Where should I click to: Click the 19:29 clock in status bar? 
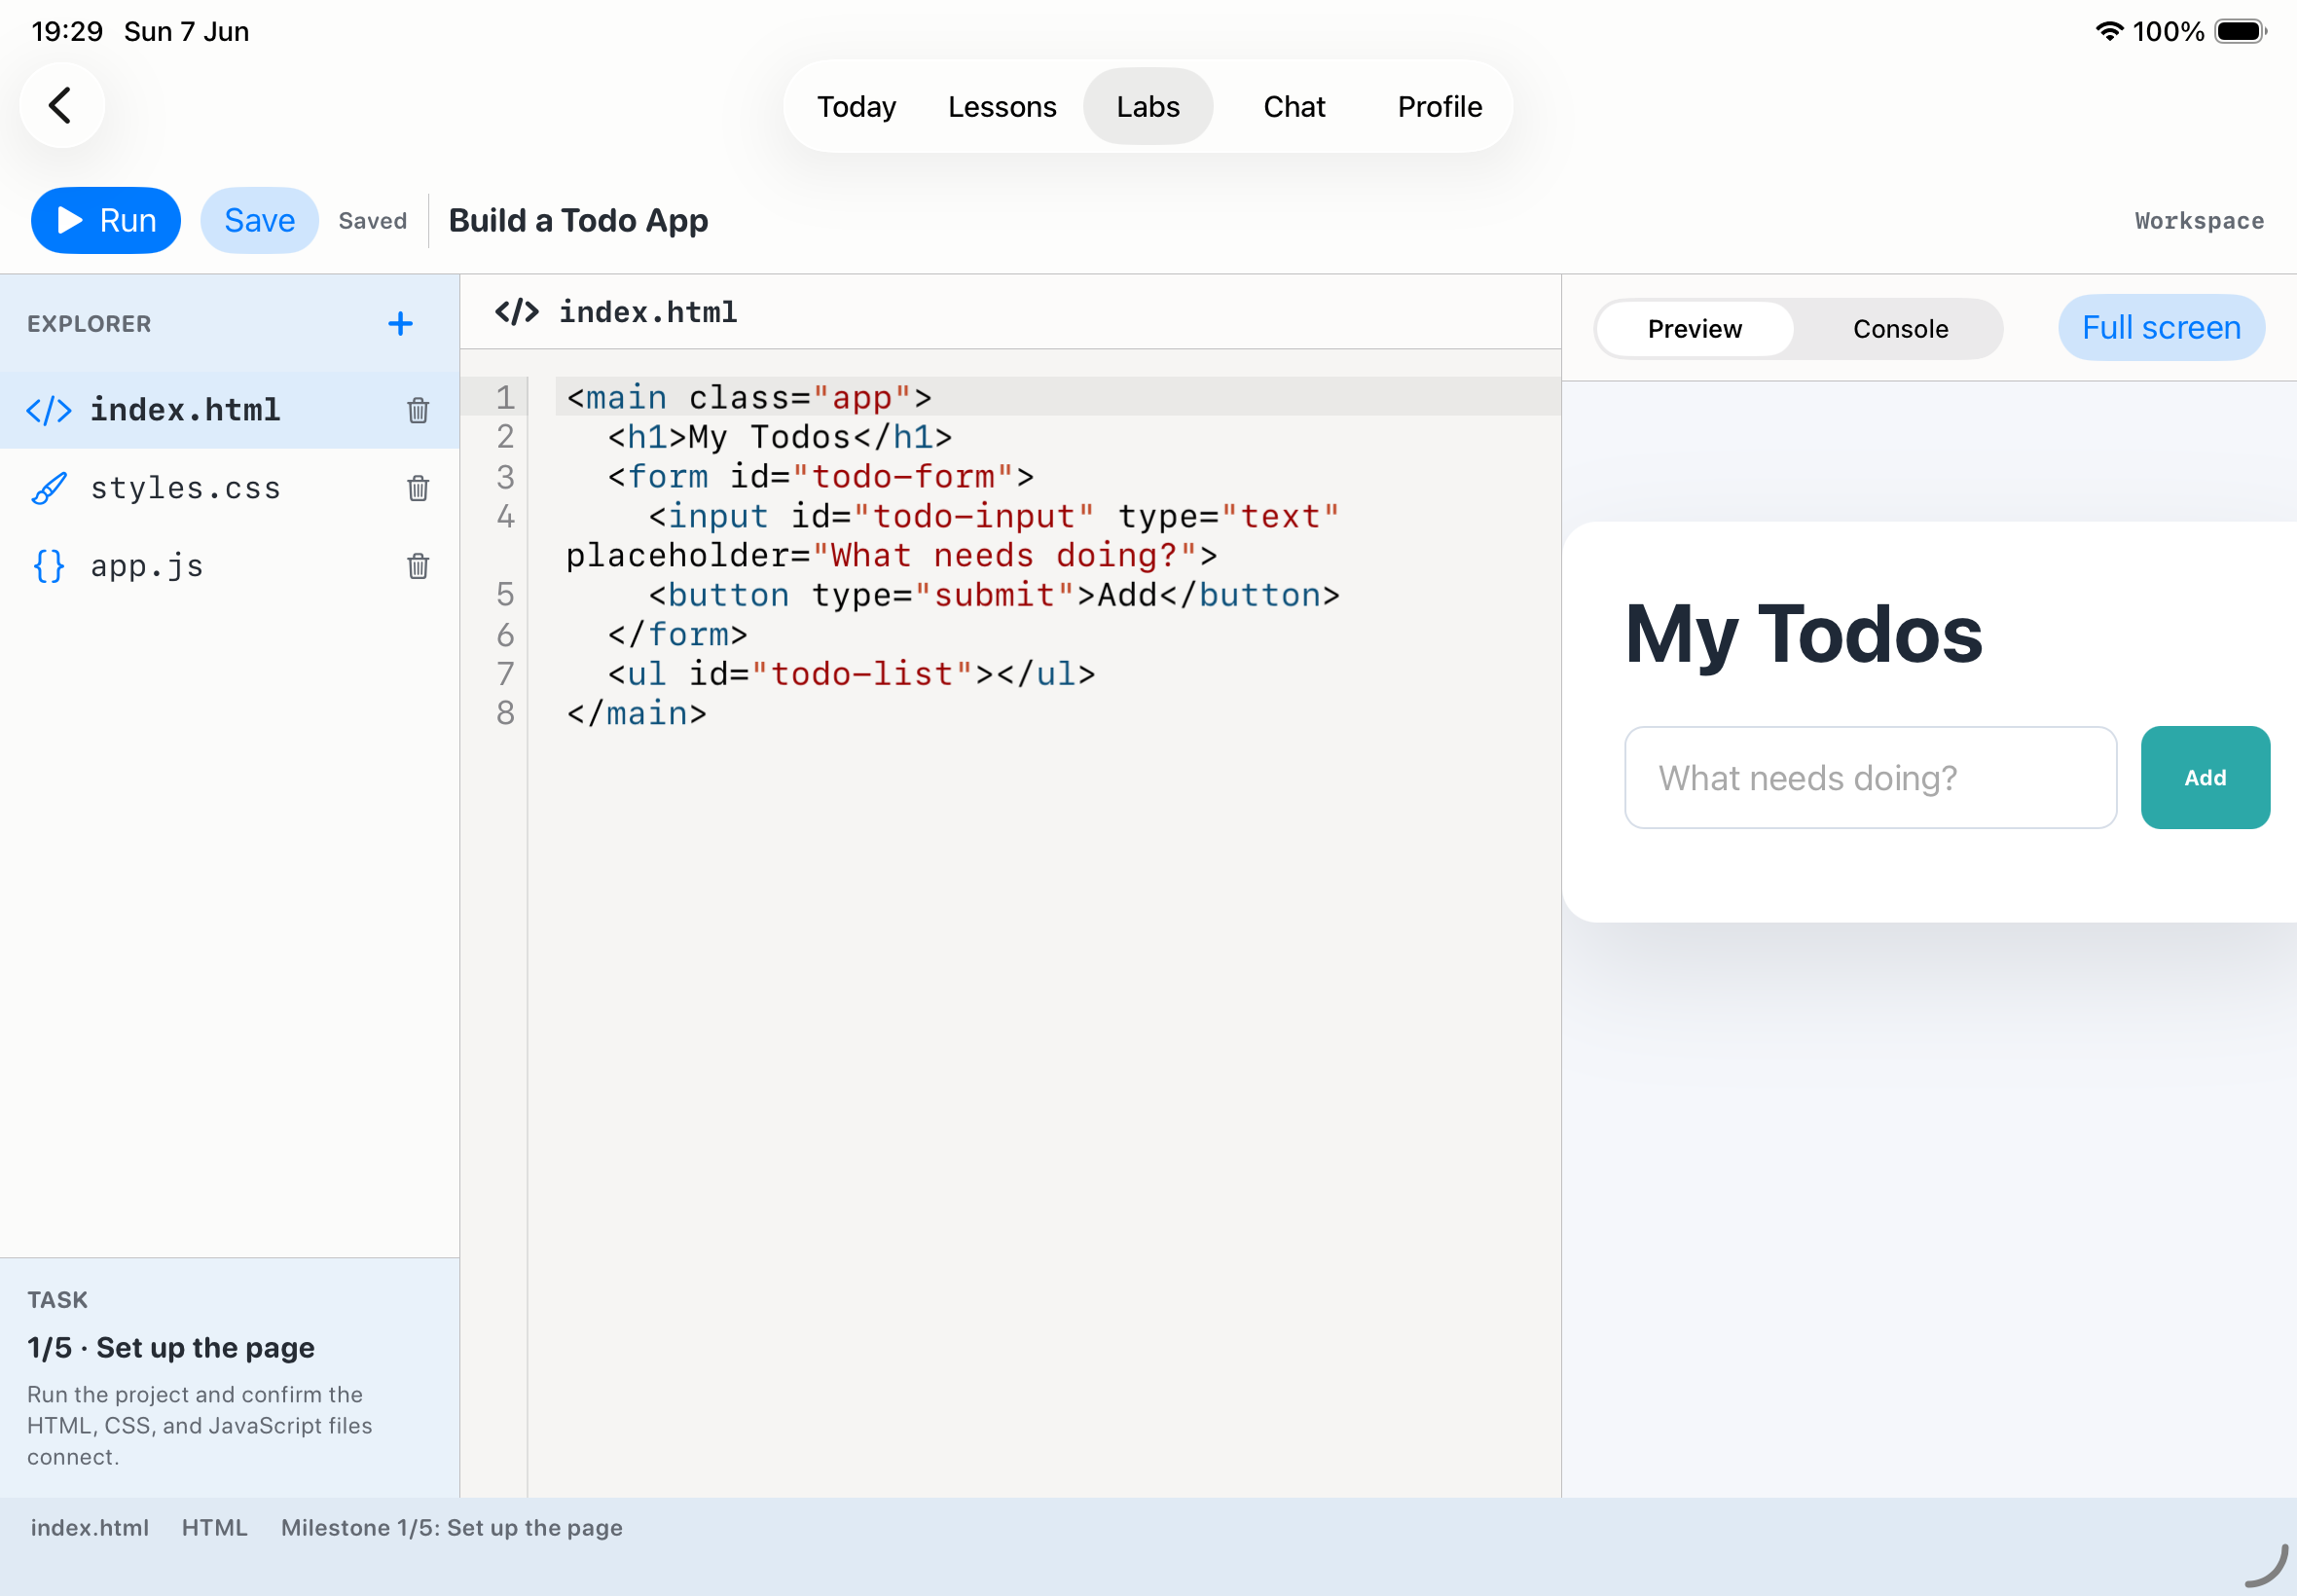67,31
